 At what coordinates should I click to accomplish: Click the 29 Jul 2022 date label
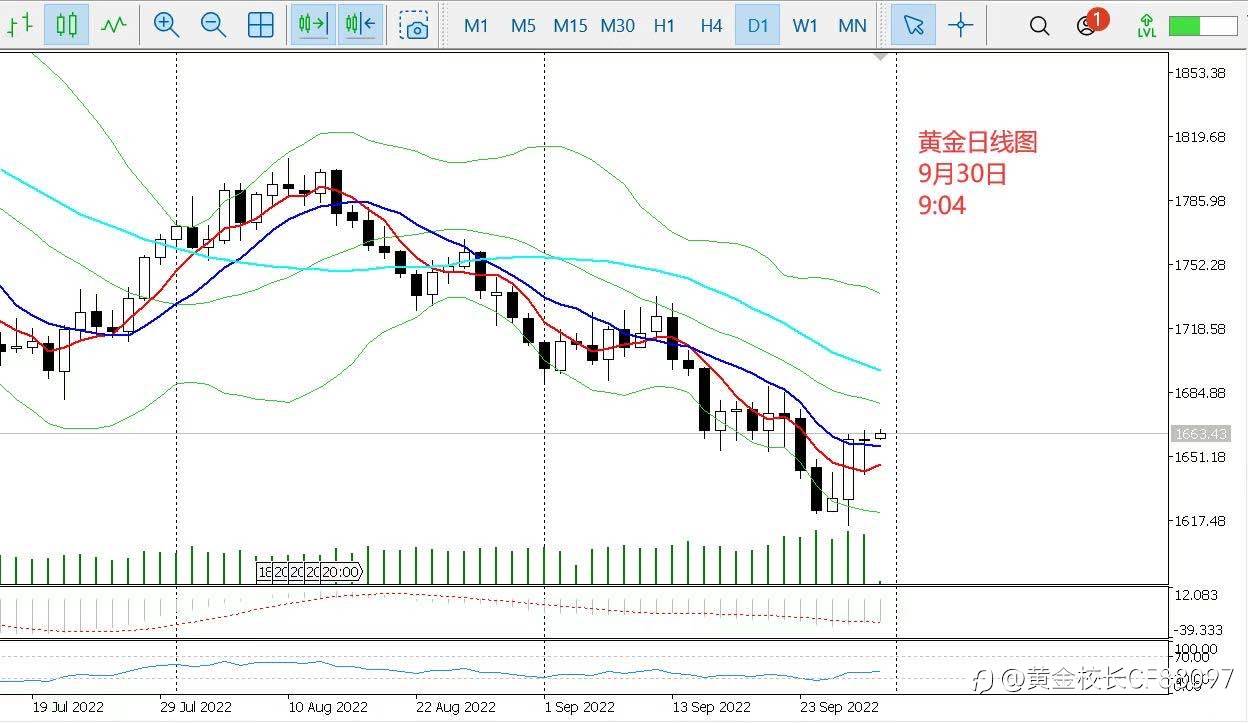[196, 707]
